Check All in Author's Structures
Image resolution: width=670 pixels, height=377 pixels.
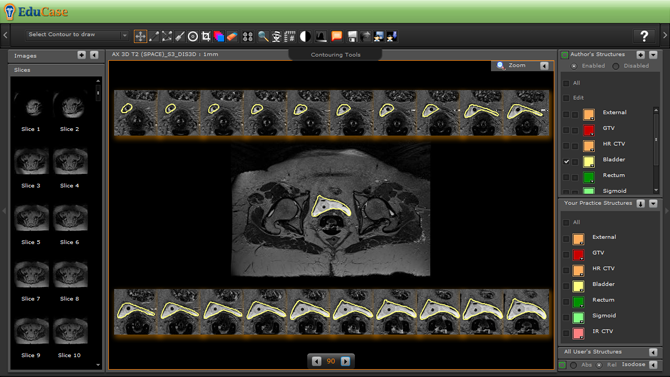[566, 83]
